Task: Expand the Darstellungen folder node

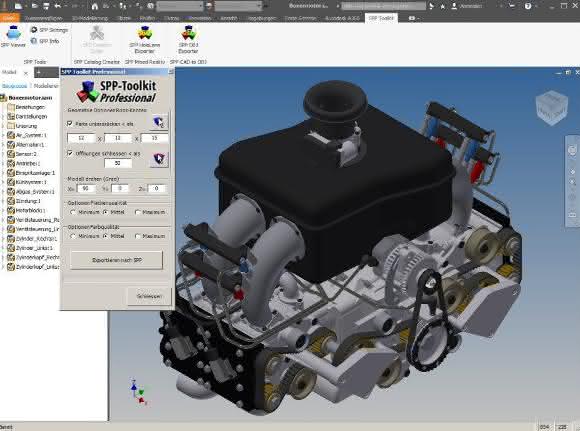Action: click(3, 117)
